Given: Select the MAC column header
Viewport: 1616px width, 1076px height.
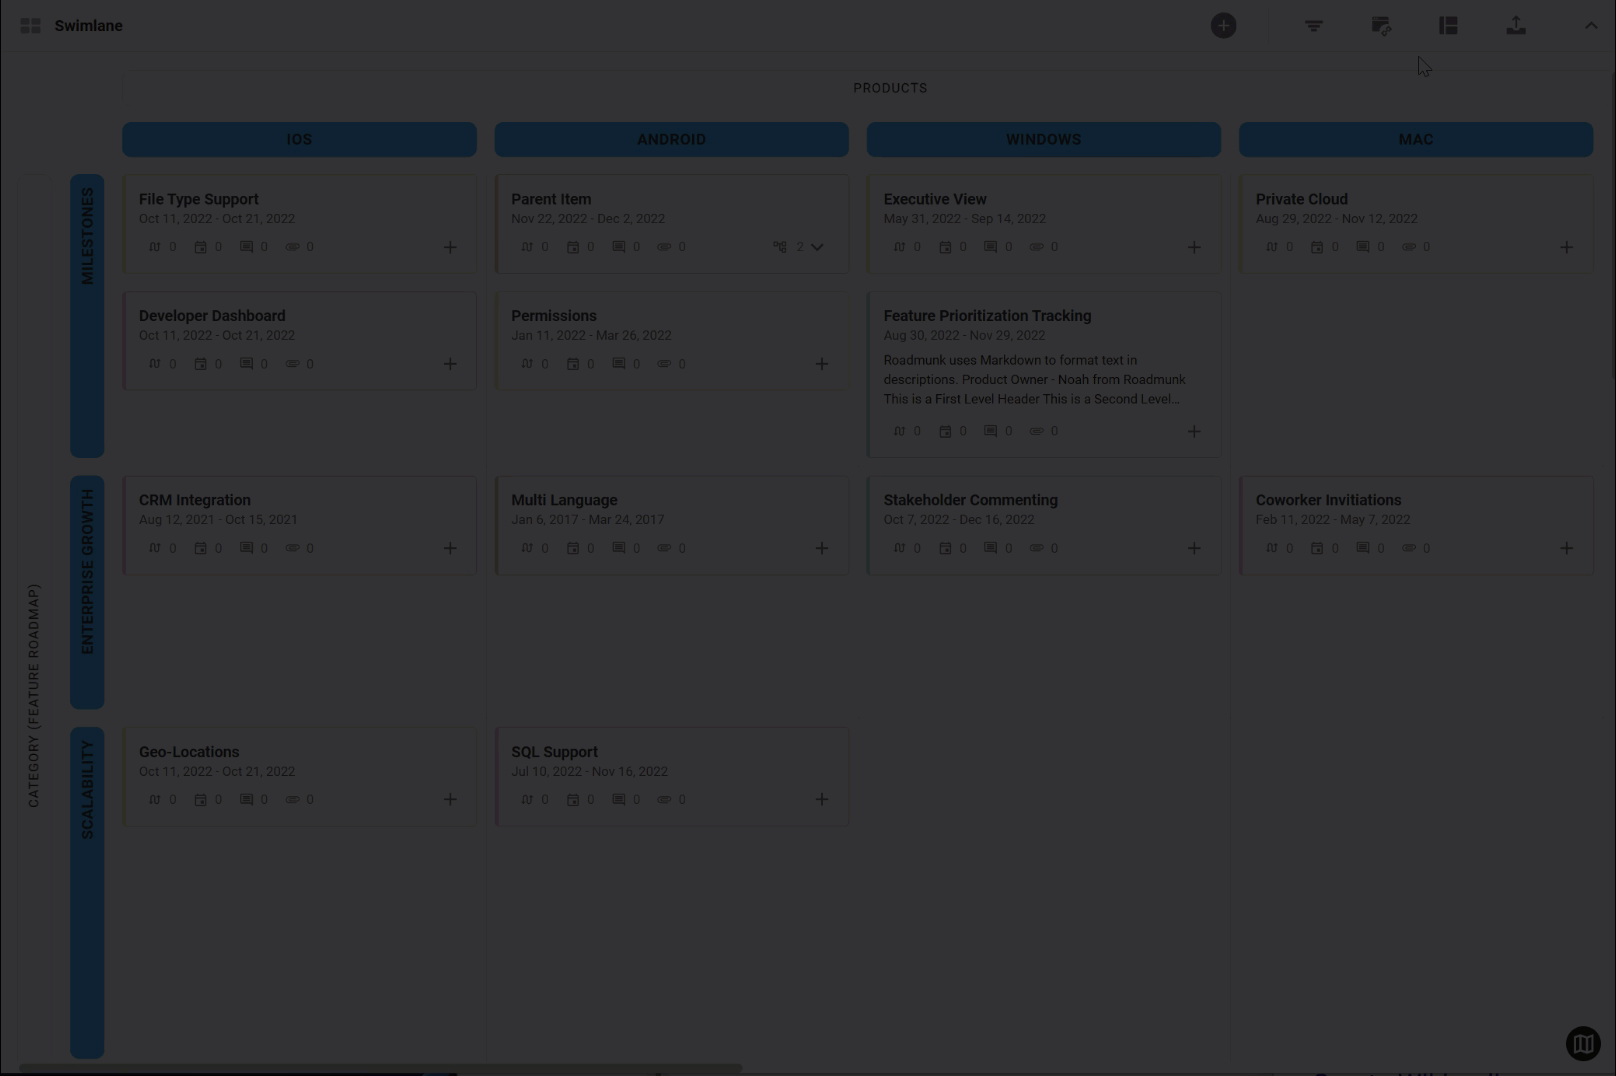Looking at the screenshot, I should pyautogui.click(x=1415, y=139).
